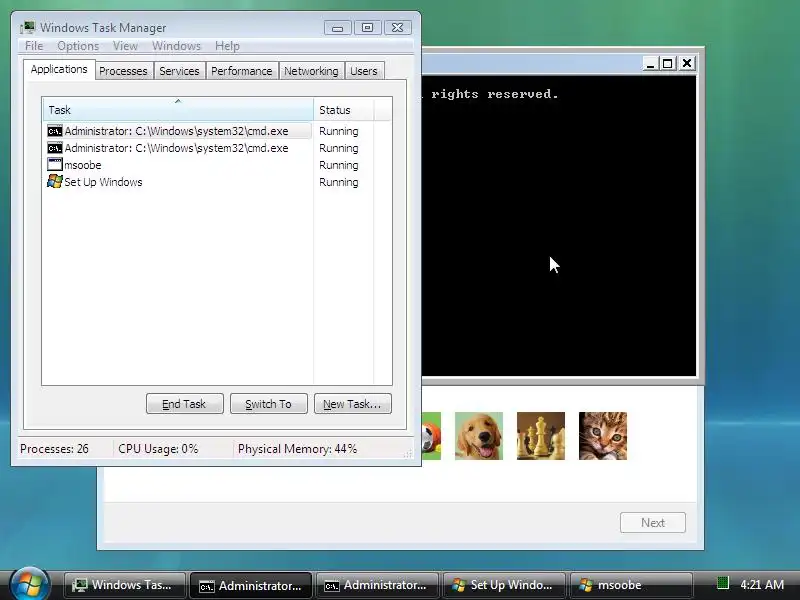Click the second Administrator taskbar button

(377, 585)
